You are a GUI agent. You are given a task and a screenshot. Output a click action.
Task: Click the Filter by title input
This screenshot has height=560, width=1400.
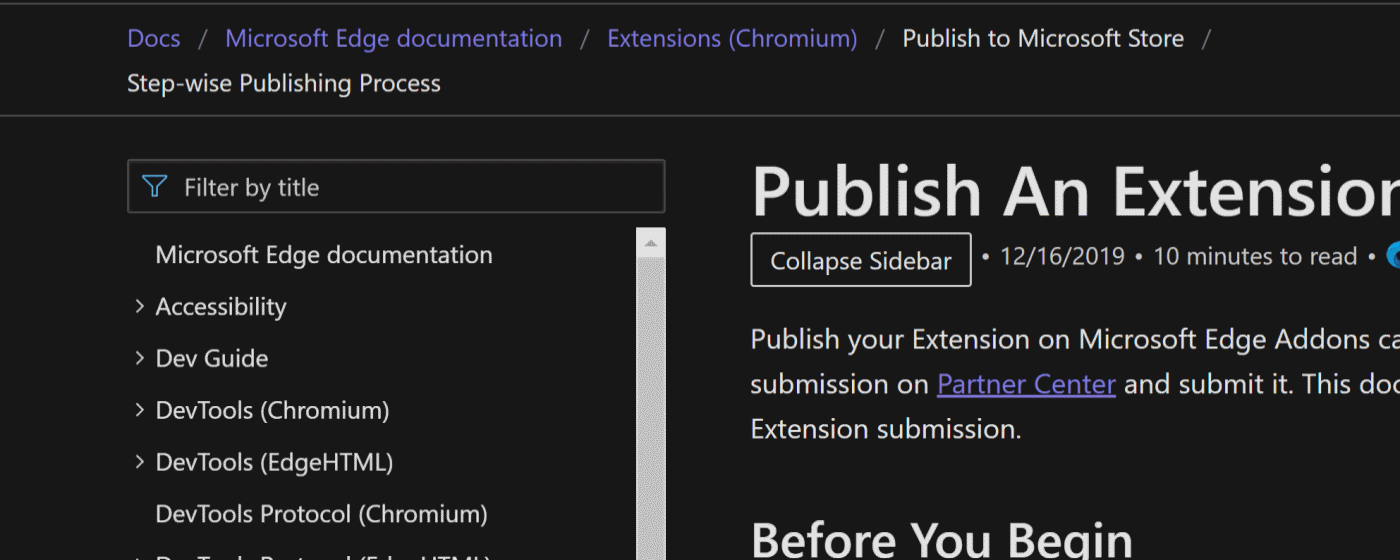click(396, 187)
